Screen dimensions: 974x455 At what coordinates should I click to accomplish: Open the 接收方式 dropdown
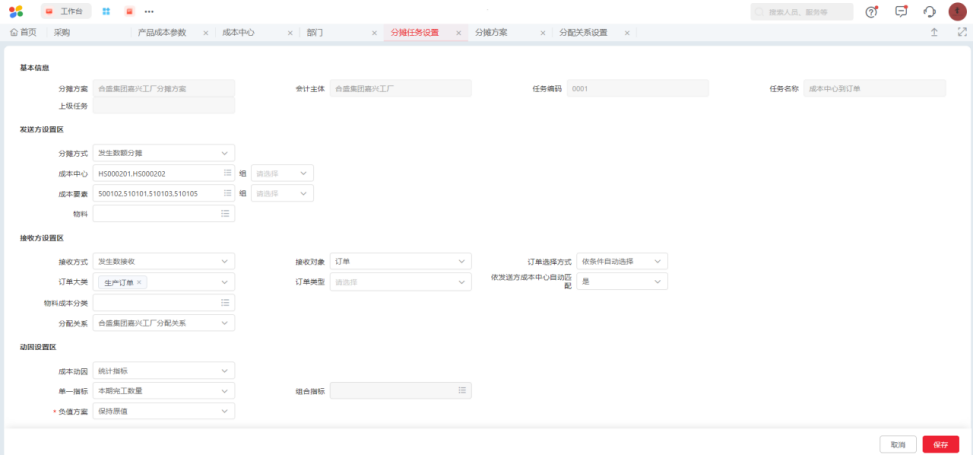coord(164,261)
